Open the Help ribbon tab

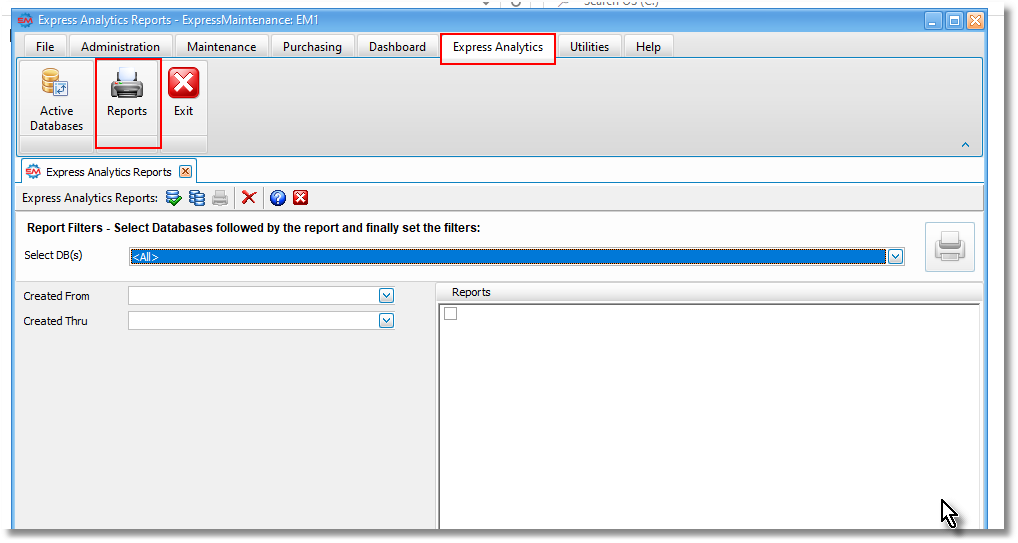tap(648, 47)
